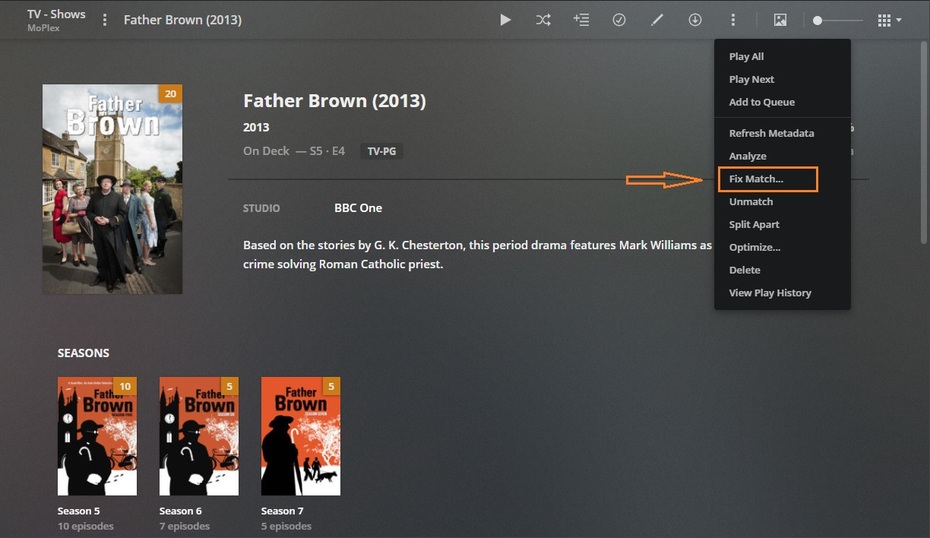Click the SEASONS section heading

click(x=83, y=353)
